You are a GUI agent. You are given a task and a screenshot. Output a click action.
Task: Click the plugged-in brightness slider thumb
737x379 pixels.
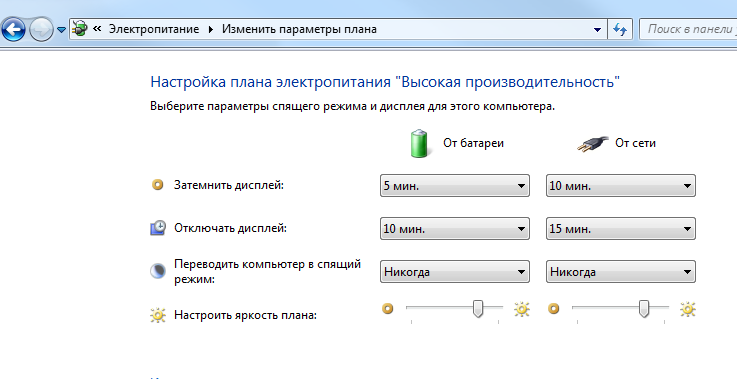pos(643,309)
